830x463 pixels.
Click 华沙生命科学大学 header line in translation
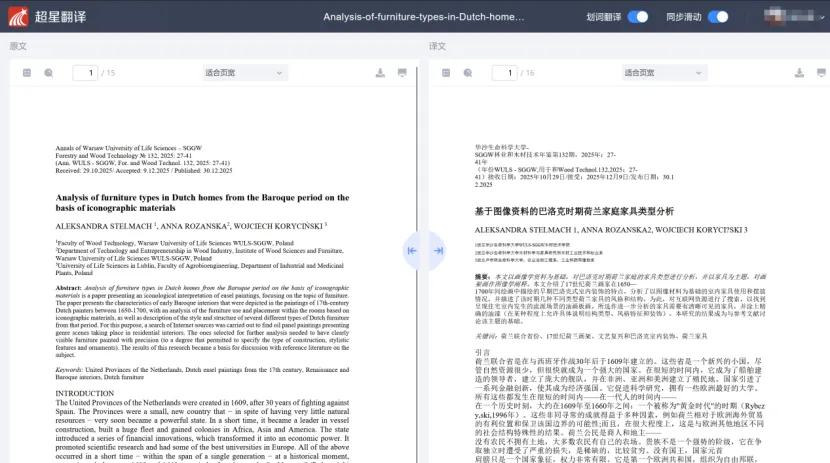pyautogui.click(x=502, y=147)
